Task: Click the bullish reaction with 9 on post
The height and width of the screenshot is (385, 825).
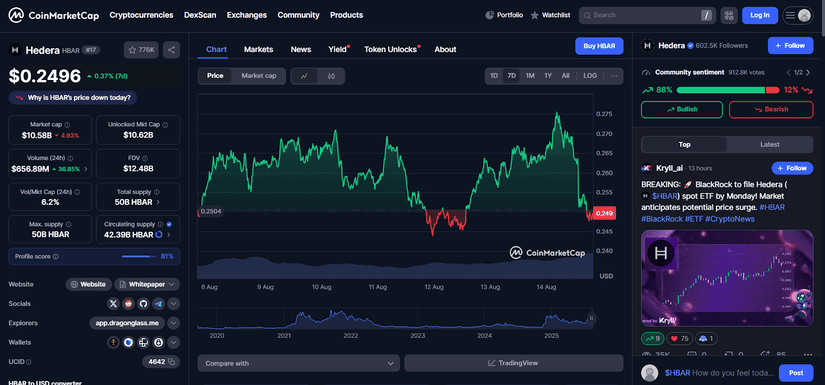Action: 653,339
